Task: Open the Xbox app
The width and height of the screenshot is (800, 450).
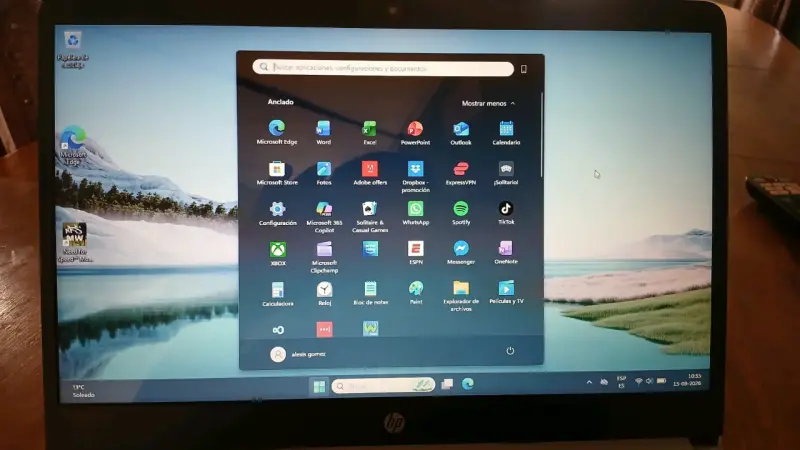Action: coord(278,254)
